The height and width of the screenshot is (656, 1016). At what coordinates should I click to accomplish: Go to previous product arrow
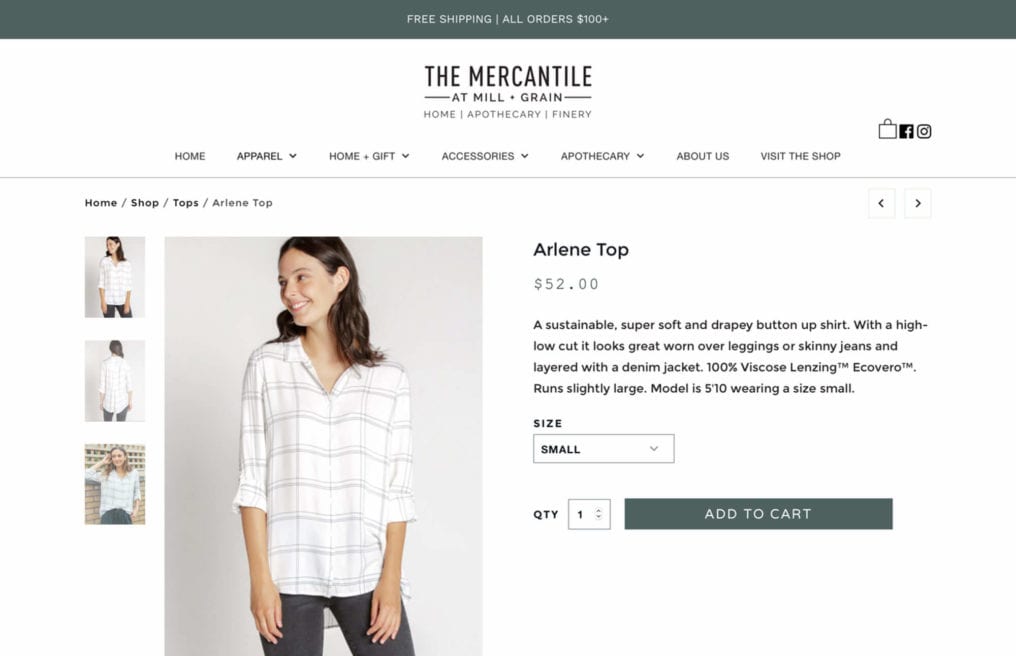(x=881, y=204)
